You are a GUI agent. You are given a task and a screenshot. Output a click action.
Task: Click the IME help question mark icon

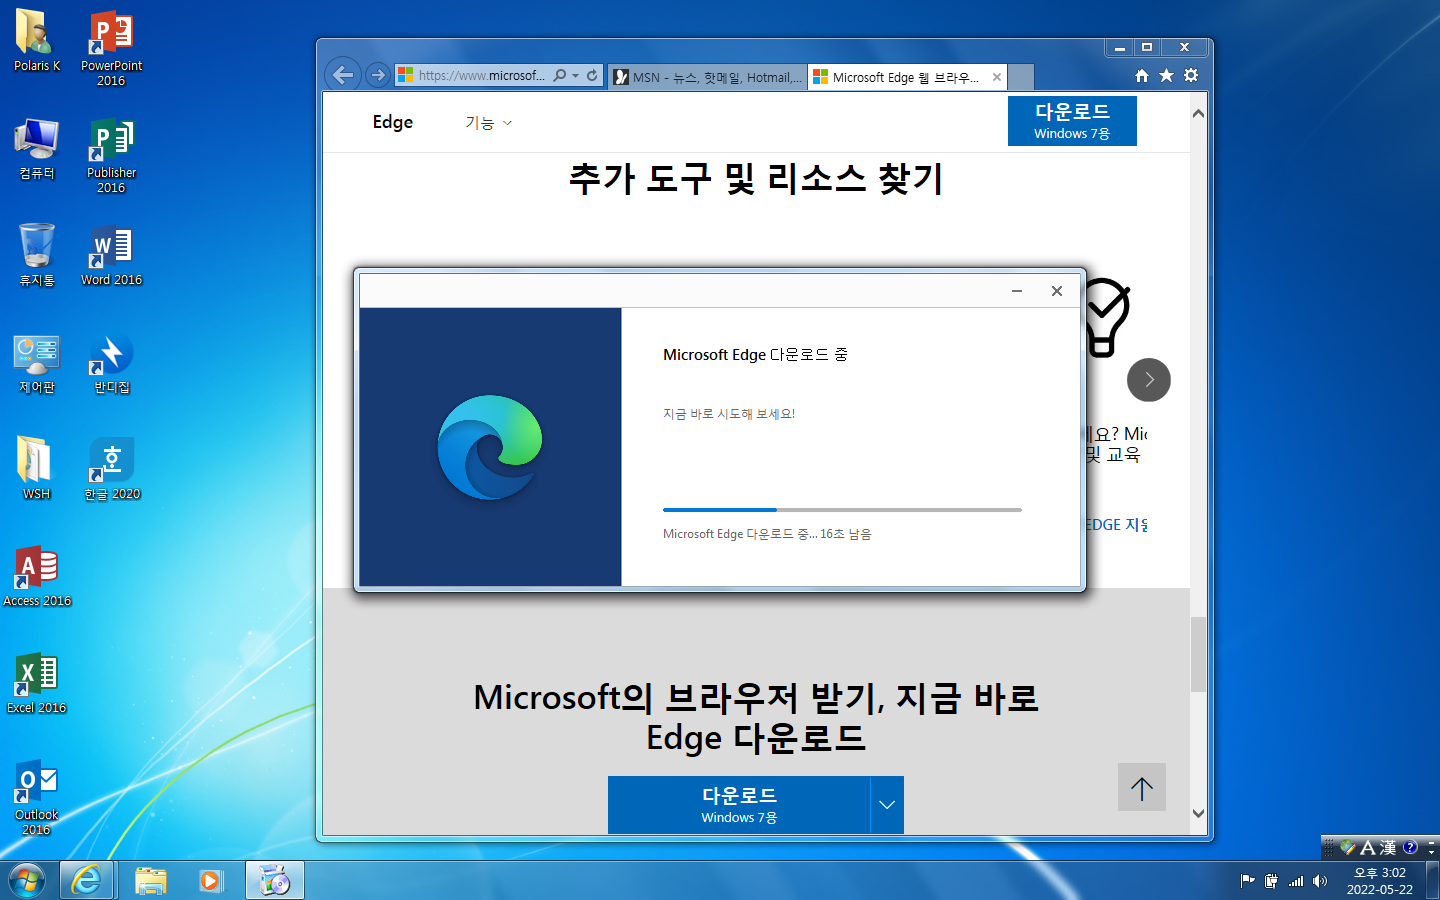pos(1410,847)
